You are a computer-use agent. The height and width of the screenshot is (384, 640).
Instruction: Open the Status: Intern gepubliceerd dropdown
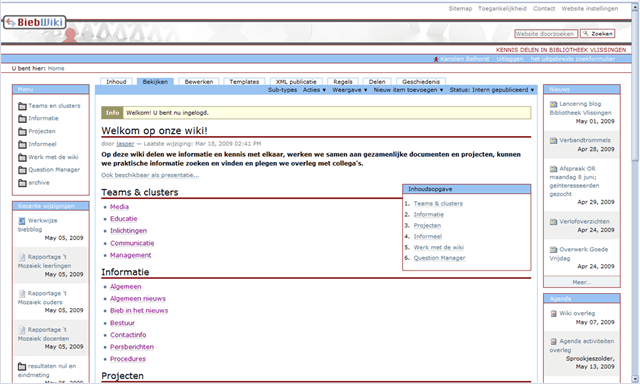tap(492, 90)
